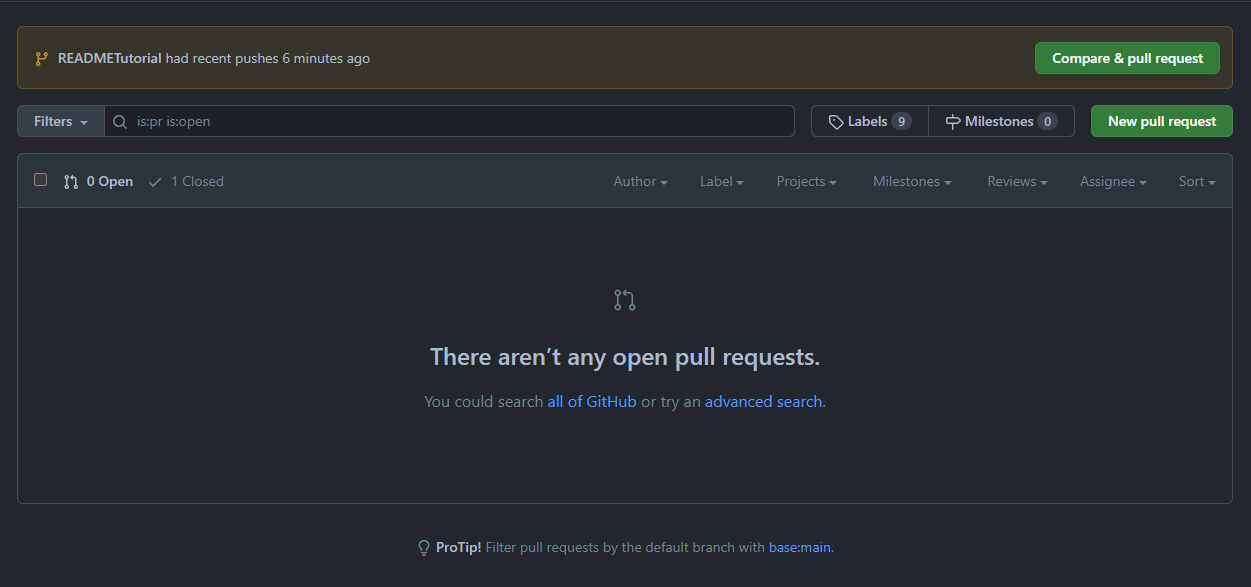Image resolution: width=1251 pixels, height=587 pixels.
Task: Click the magnifying glass in the search bar
Action: pos(119,121)
